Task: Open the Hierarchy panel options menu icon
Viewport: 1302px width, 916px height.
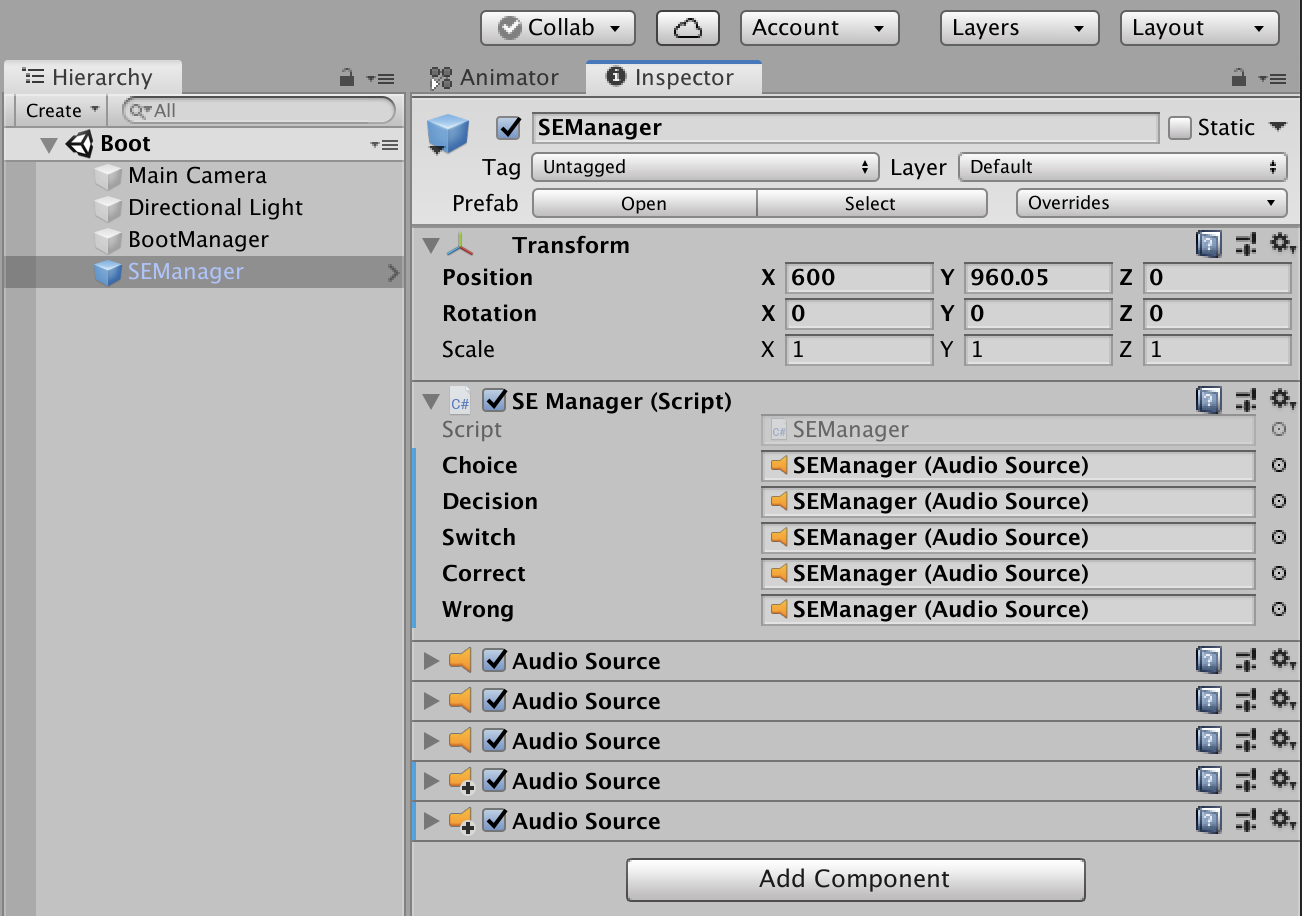Action: (x=381, y=78)
